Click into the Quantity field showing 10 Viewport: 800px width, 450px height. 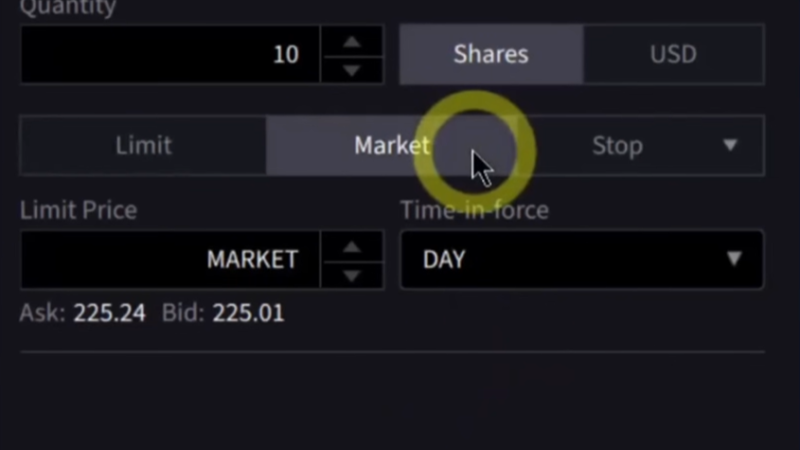[x=170, y=54]
